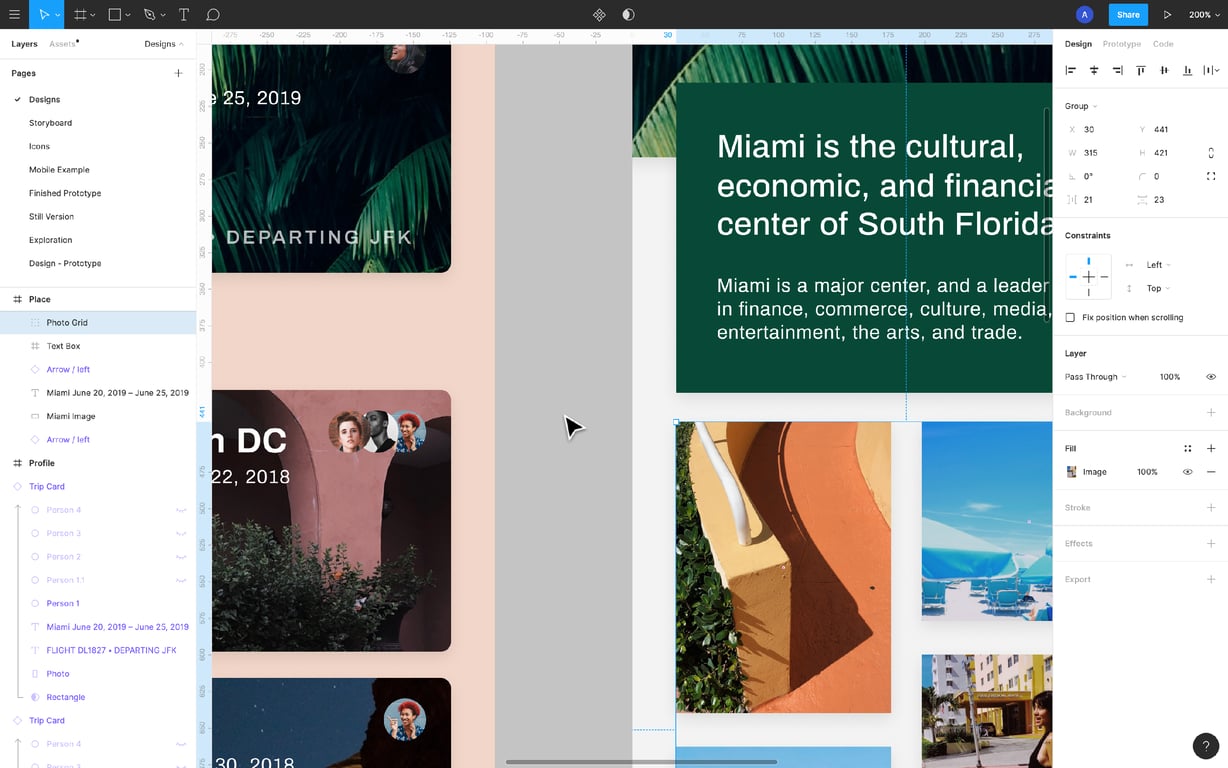
Task: Add a new page with plus icon
Action: click(178, 73)
